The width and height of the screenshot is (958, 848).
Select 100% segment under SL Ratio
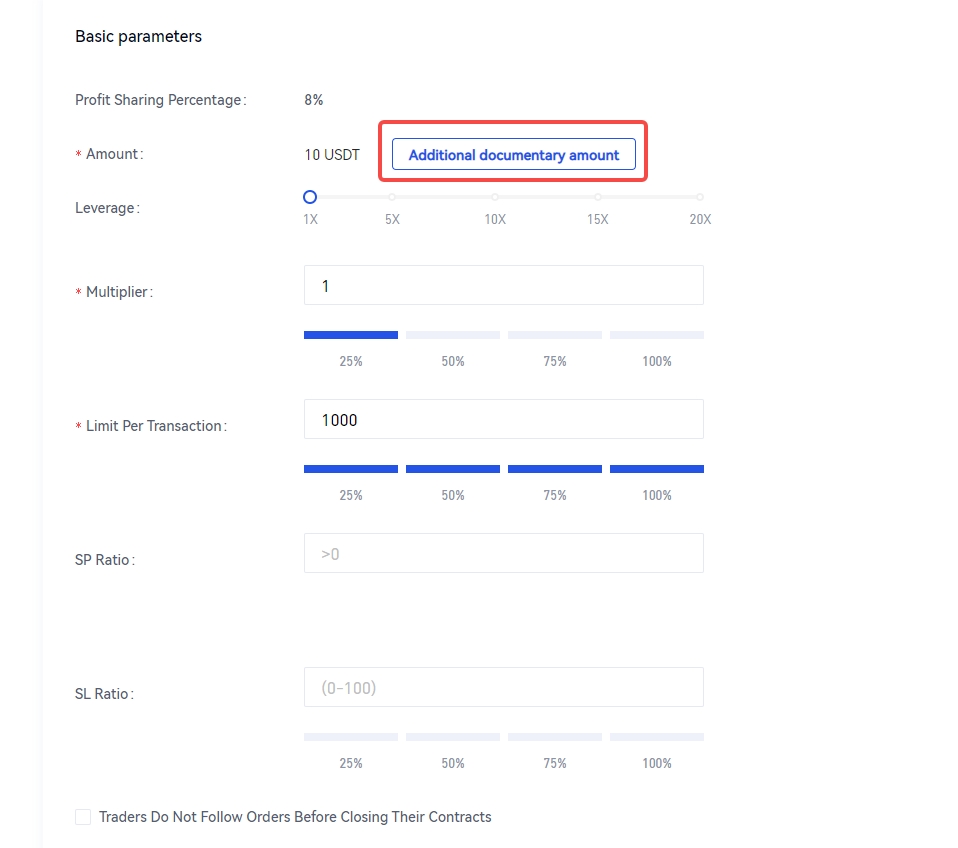(657, 737)
